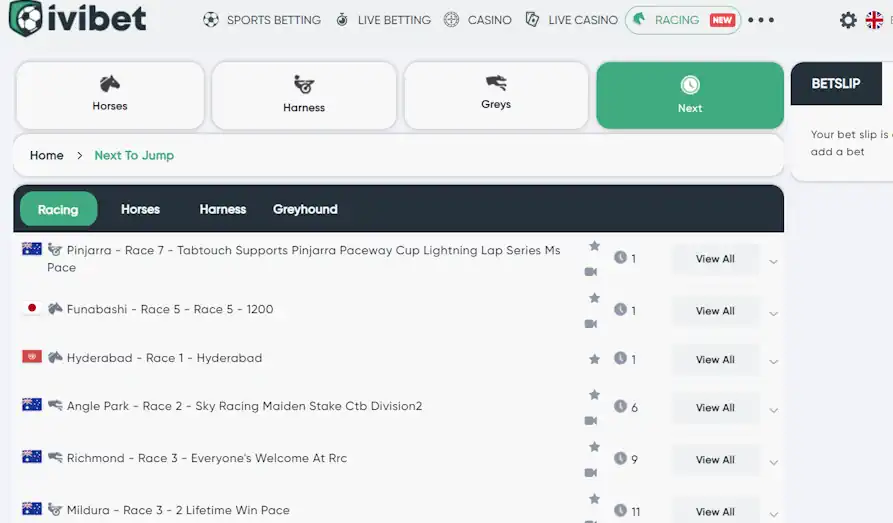This screenshot has width=893, height=523.
Task: Click the clock icon on Pinjarra row
Action: [620, 257]
